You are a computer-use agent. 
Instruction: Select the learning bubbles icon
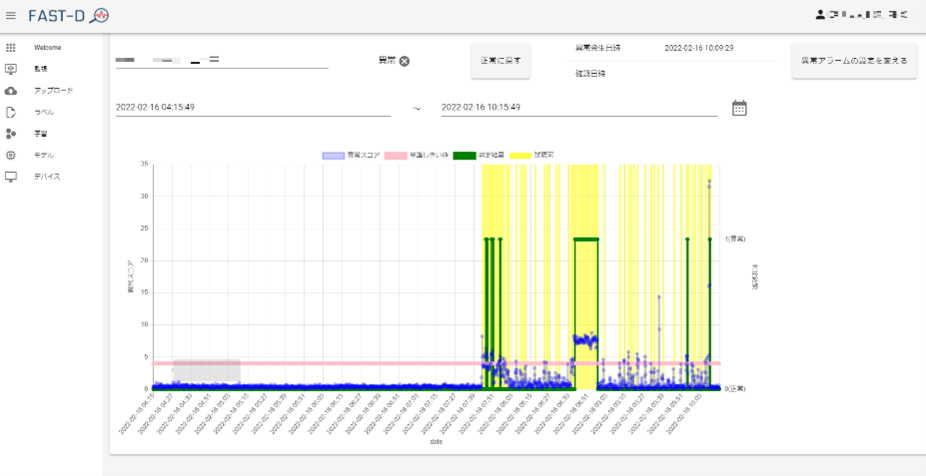pyautogui.click(x=11, y=134)
